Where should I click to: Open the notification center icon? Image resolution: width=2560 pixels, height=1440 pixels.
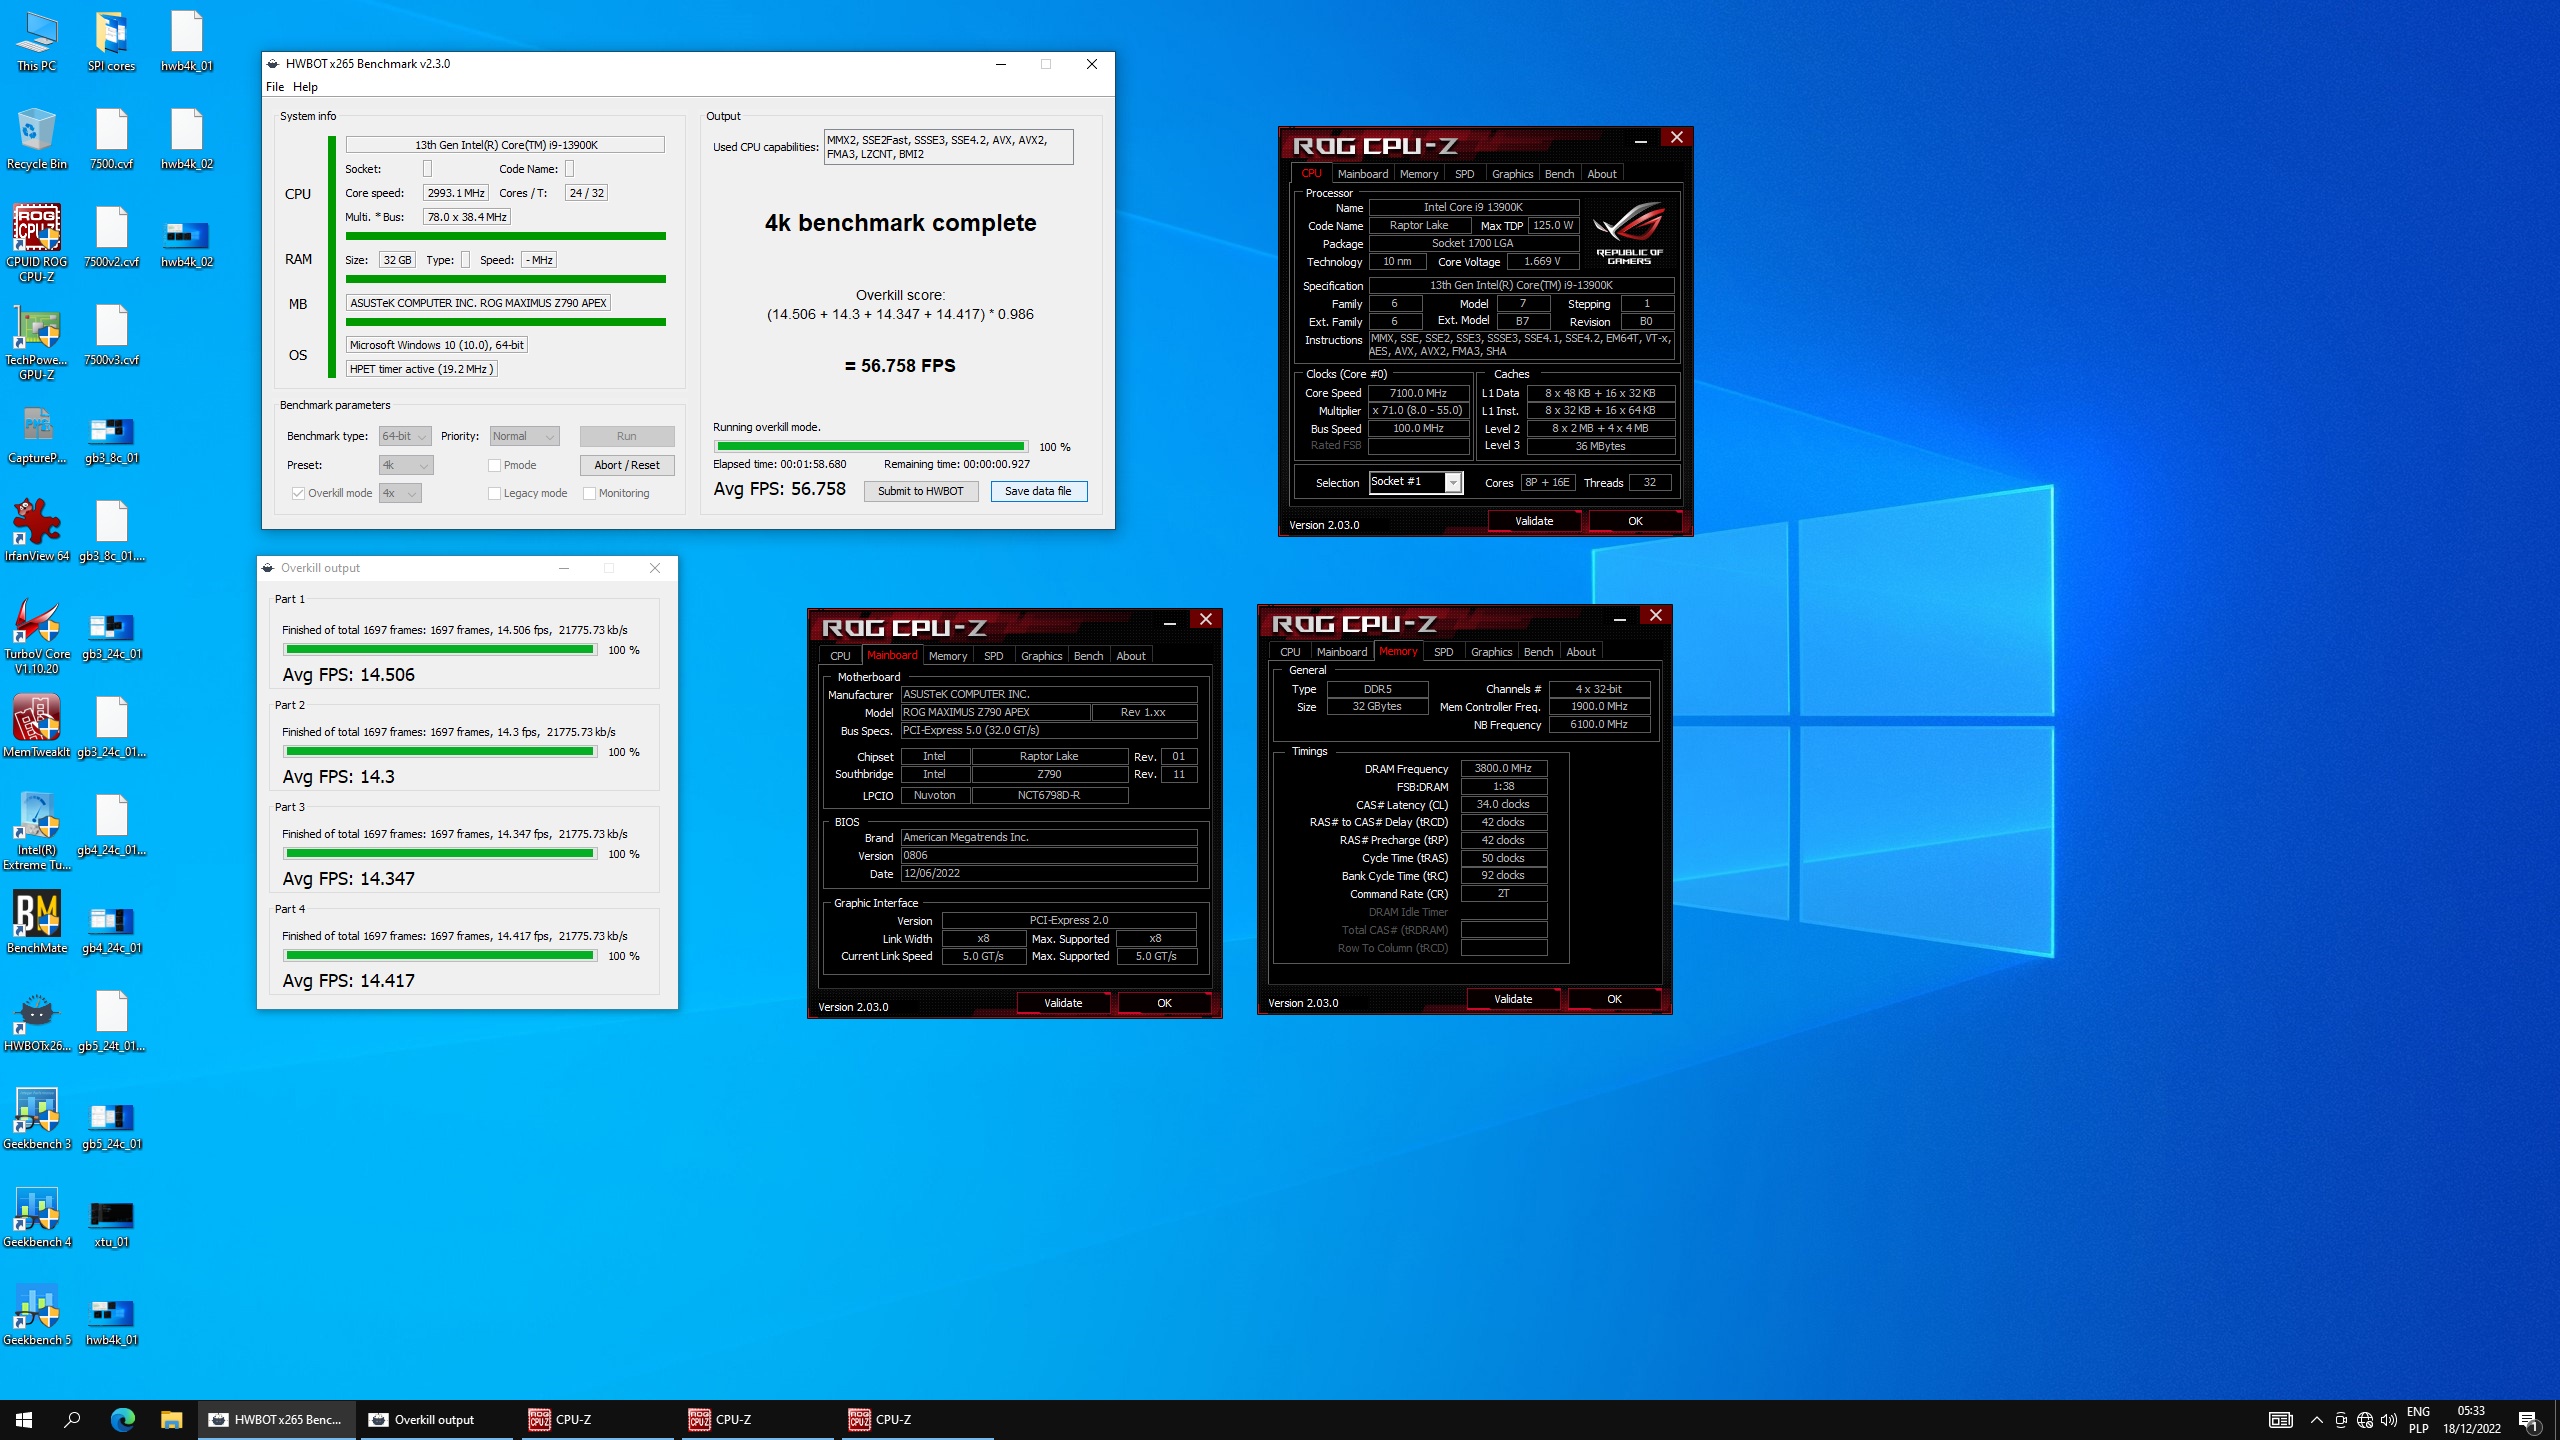coord(2528,1420)
